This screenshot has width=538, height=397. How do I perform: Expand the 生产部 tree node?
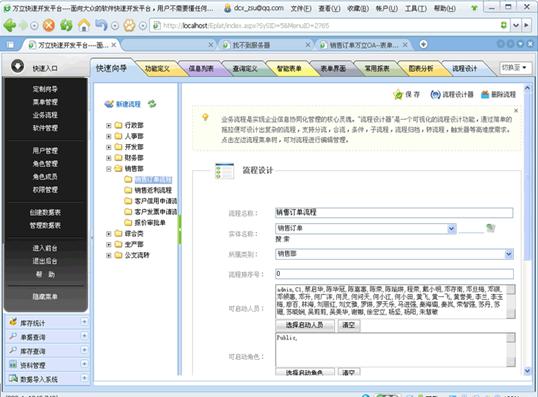tap(108, 244)
